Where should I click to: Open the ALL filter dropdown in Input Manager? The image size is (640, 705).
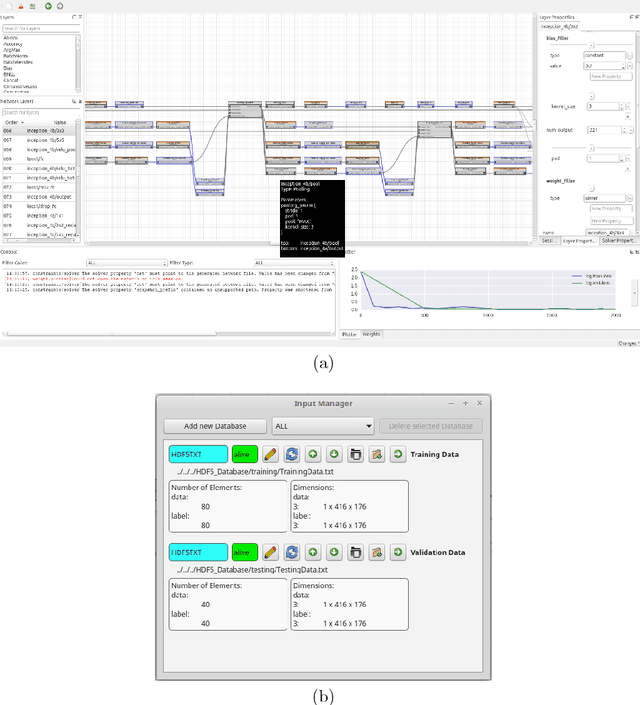(x=322, y=426)
